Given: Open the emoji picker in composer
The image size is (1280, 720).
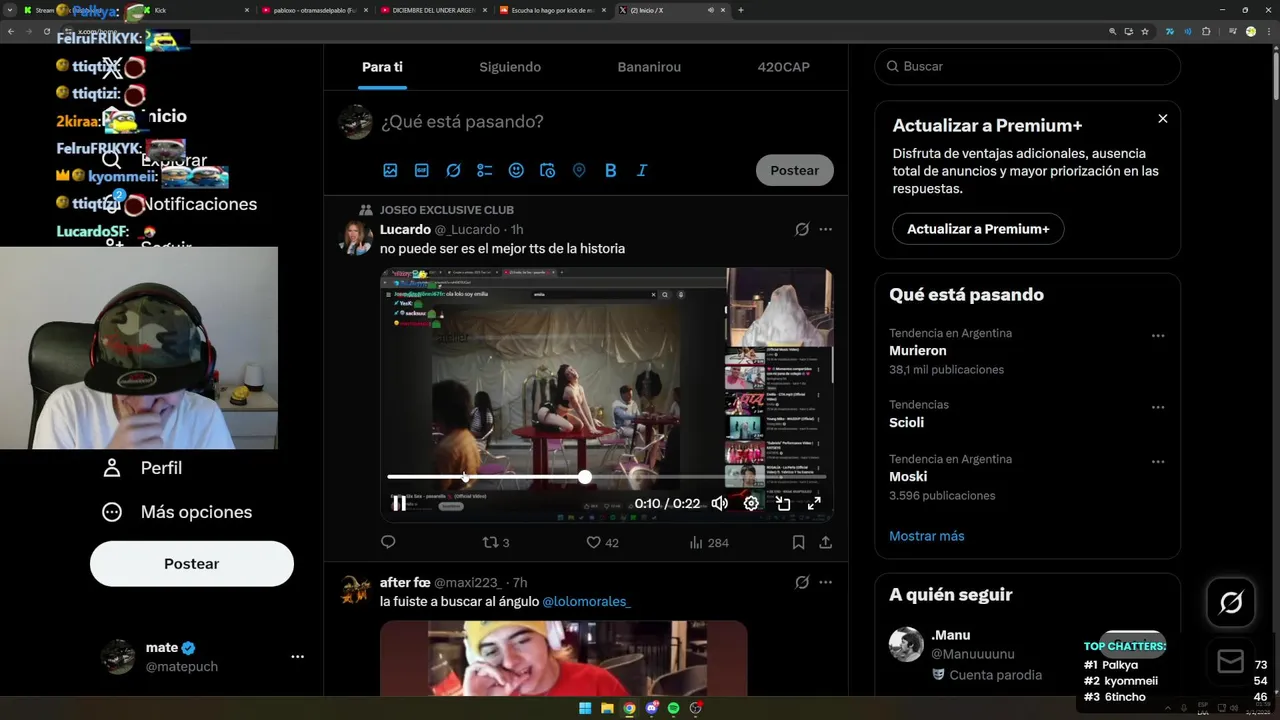Looking at the screenshot, I should click(x=516, y=171).
